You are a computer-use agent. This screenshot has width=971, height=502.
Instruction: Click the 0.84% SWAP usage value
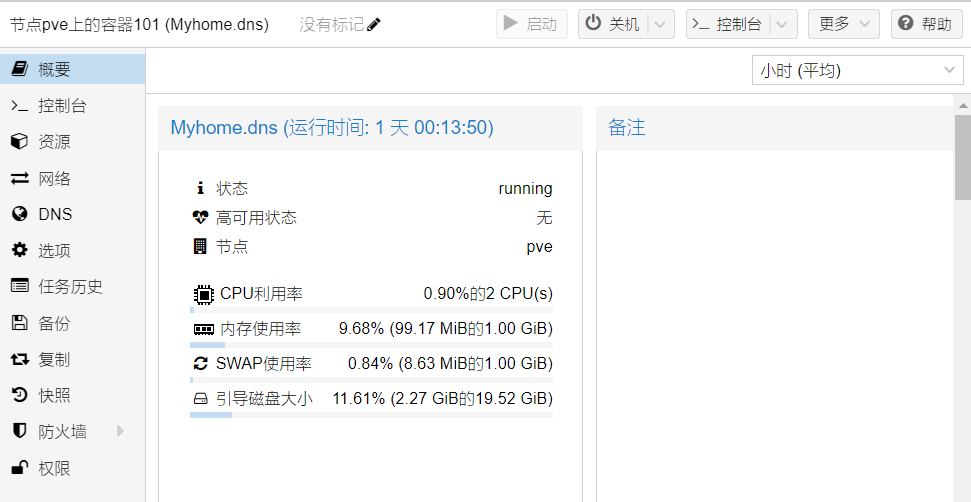[450, 363]
